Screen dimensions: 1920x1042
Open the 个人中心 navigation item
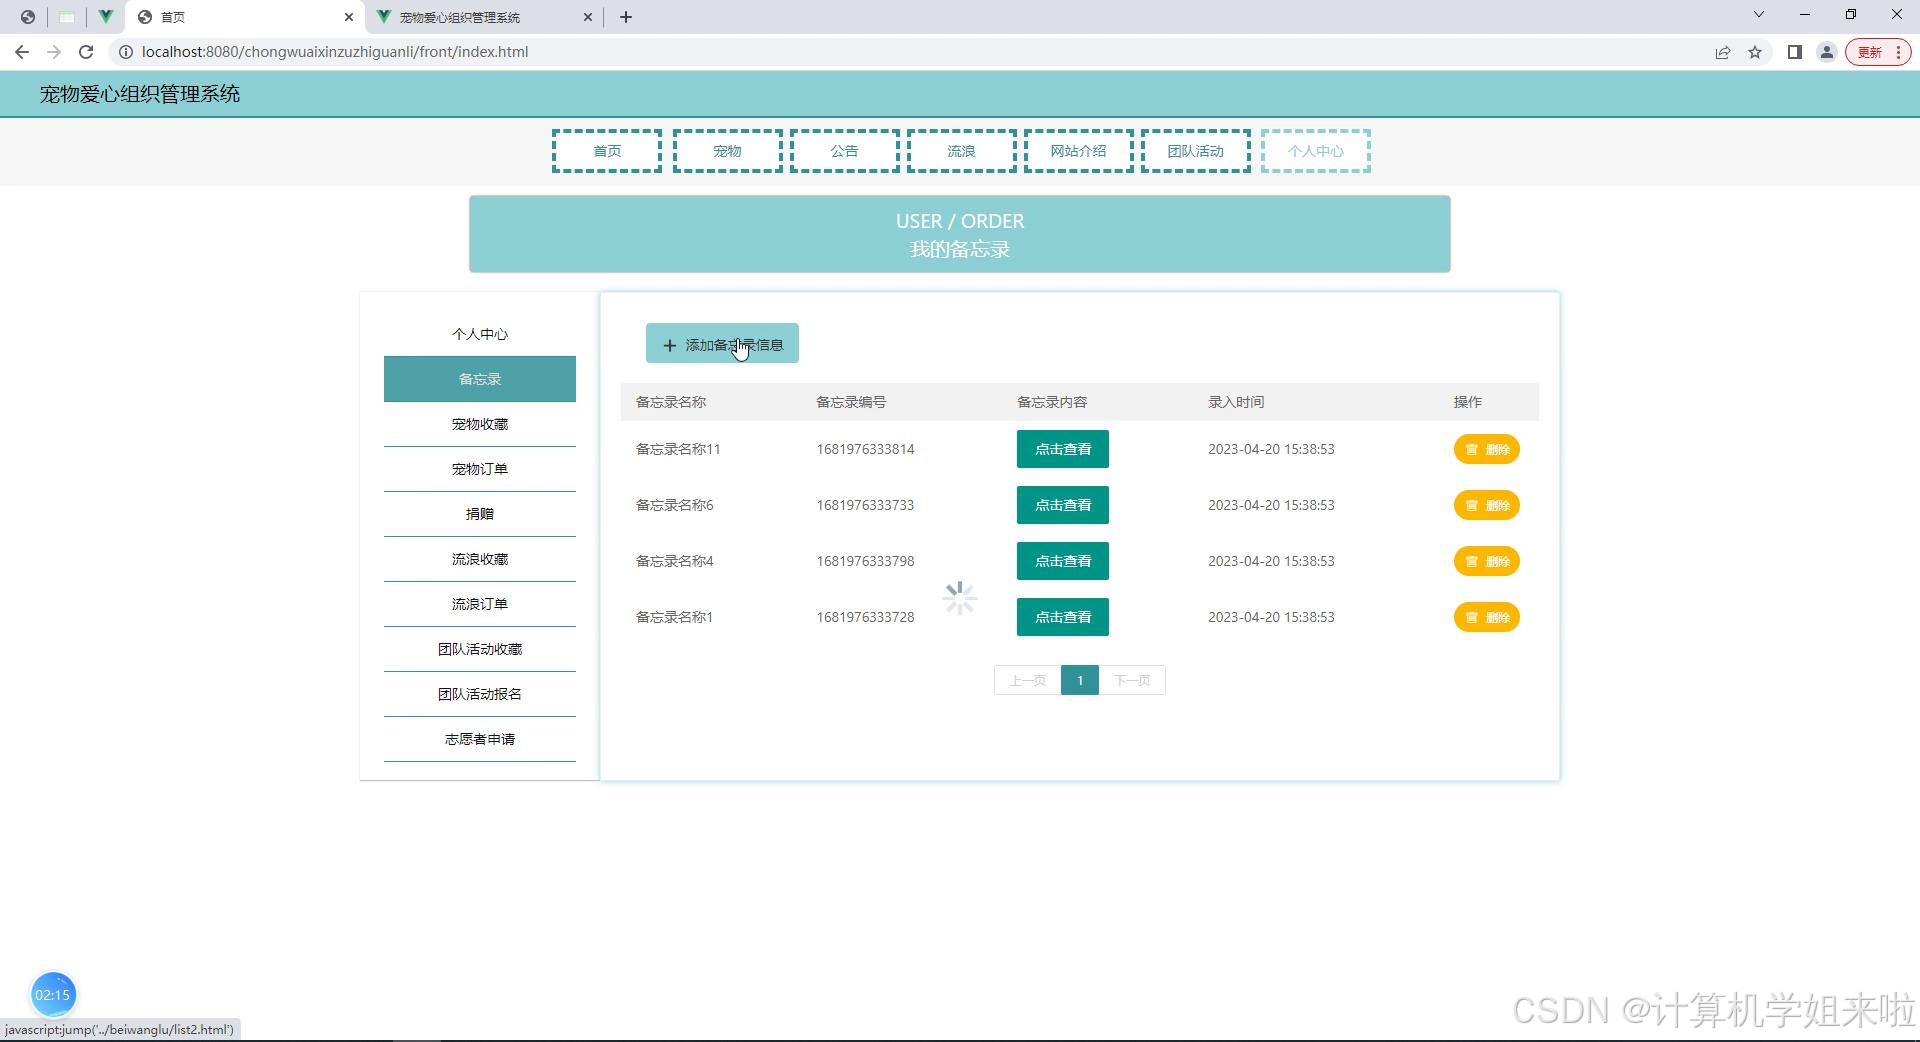tap(1315, 151)
